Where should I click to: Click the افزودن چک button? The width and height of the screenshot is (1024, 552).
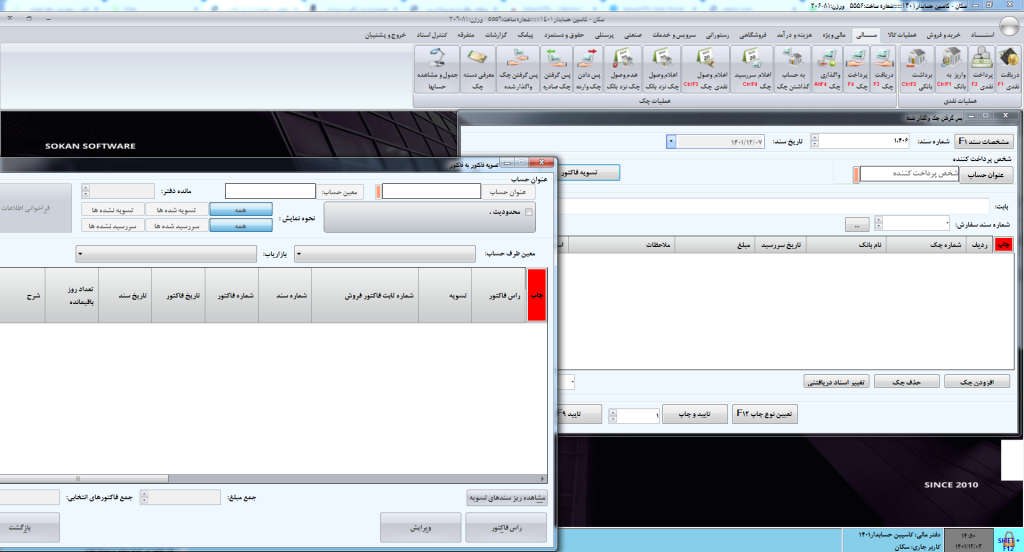(x=976, y=382)
